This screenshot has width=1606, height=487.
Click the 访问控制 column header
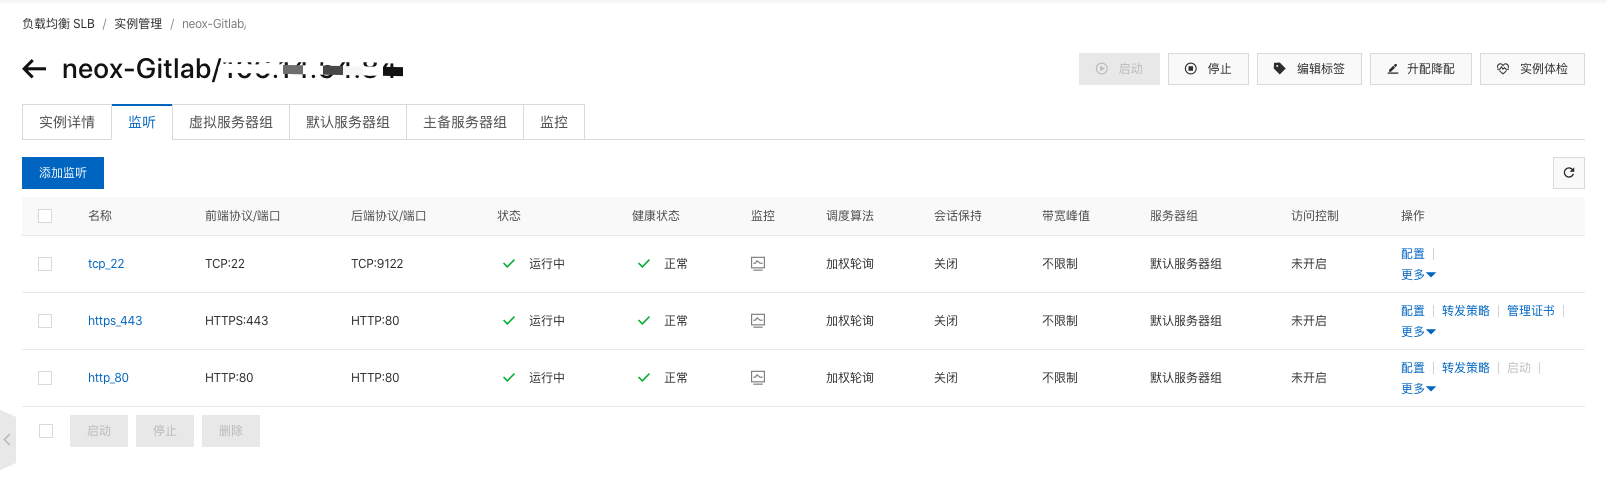click(x=1315, y=216)
